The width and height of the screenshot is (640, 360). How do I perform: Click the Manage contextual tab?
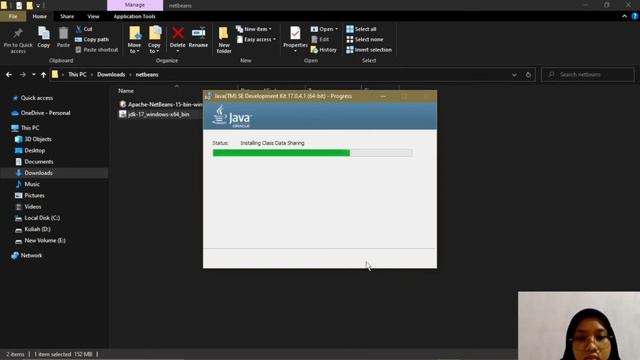[135, 5]
